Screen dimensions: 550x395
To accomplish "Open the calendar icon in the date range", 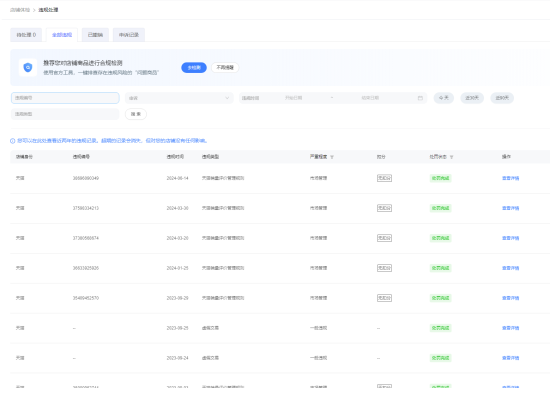I will [420, 98].
